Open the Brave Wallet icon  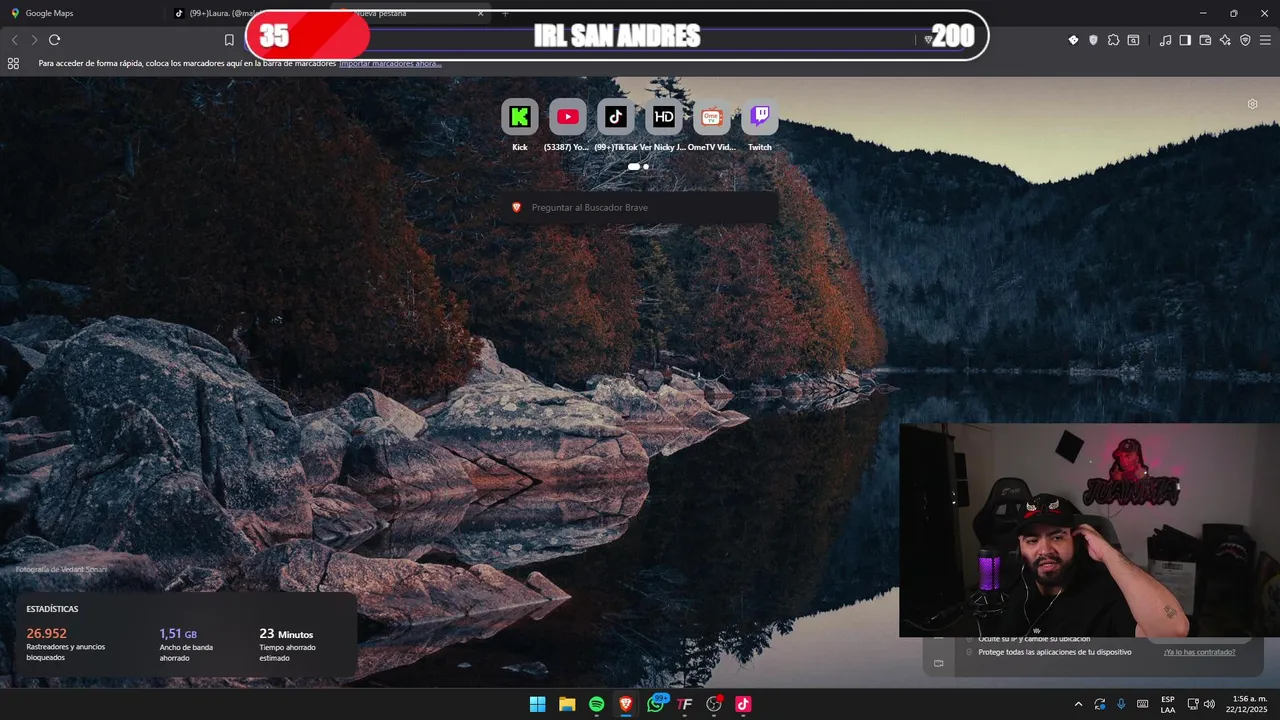1205,40
